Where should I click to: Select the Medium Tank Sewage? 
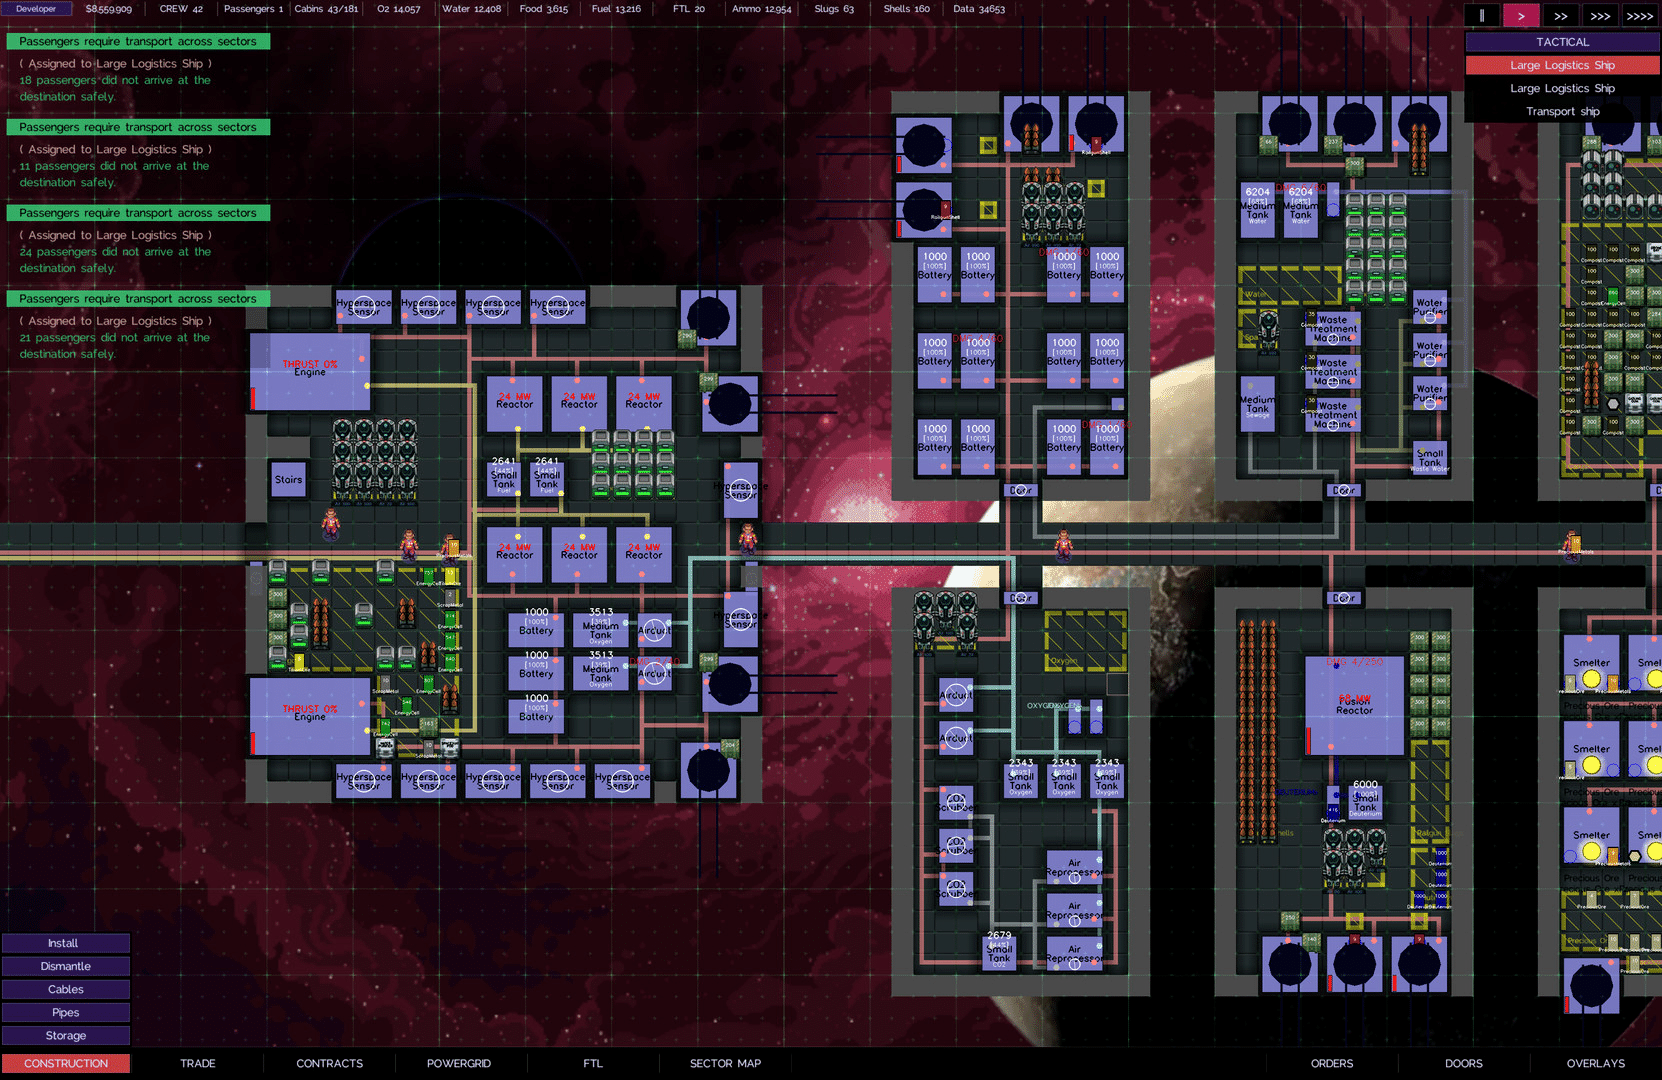[x=1257, y=403]
